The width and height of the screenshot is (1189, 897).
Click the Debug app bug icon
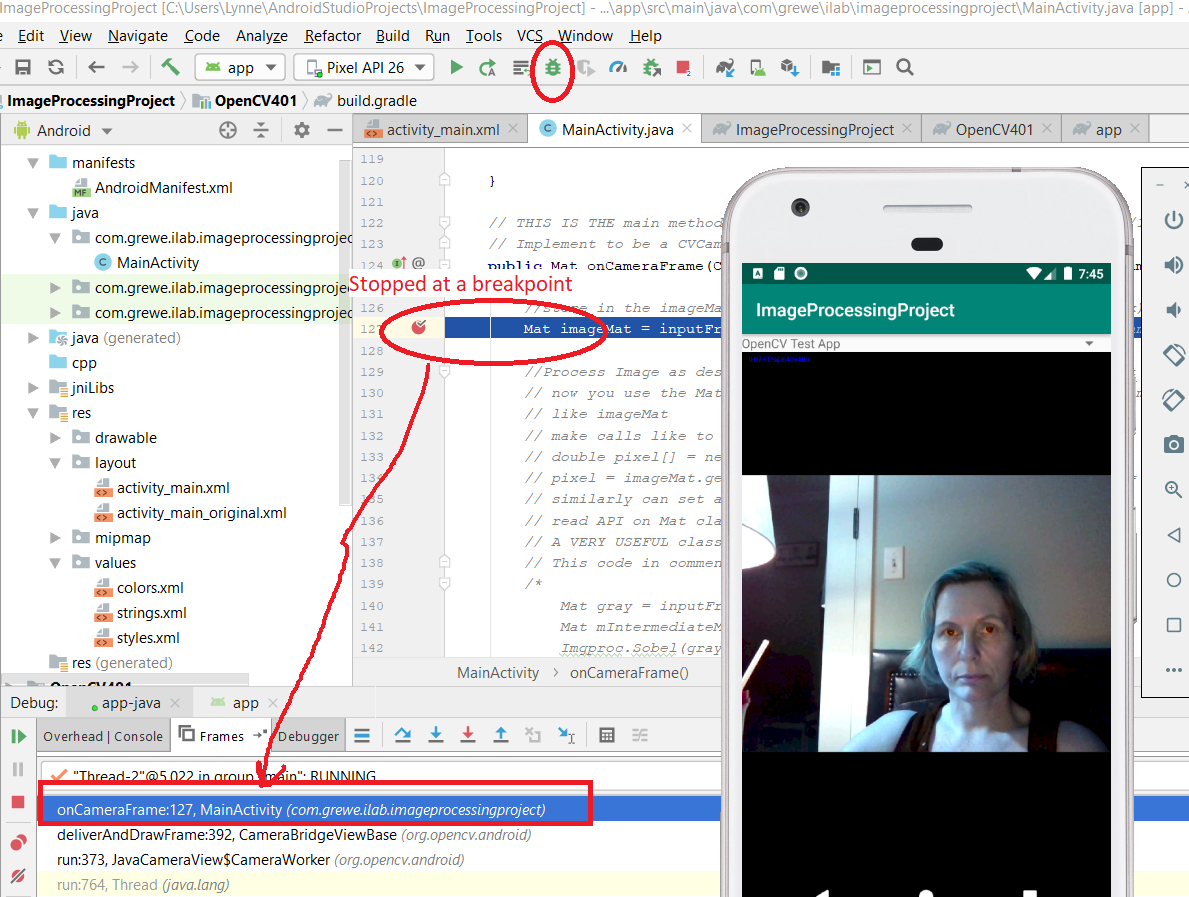(552, 68)
